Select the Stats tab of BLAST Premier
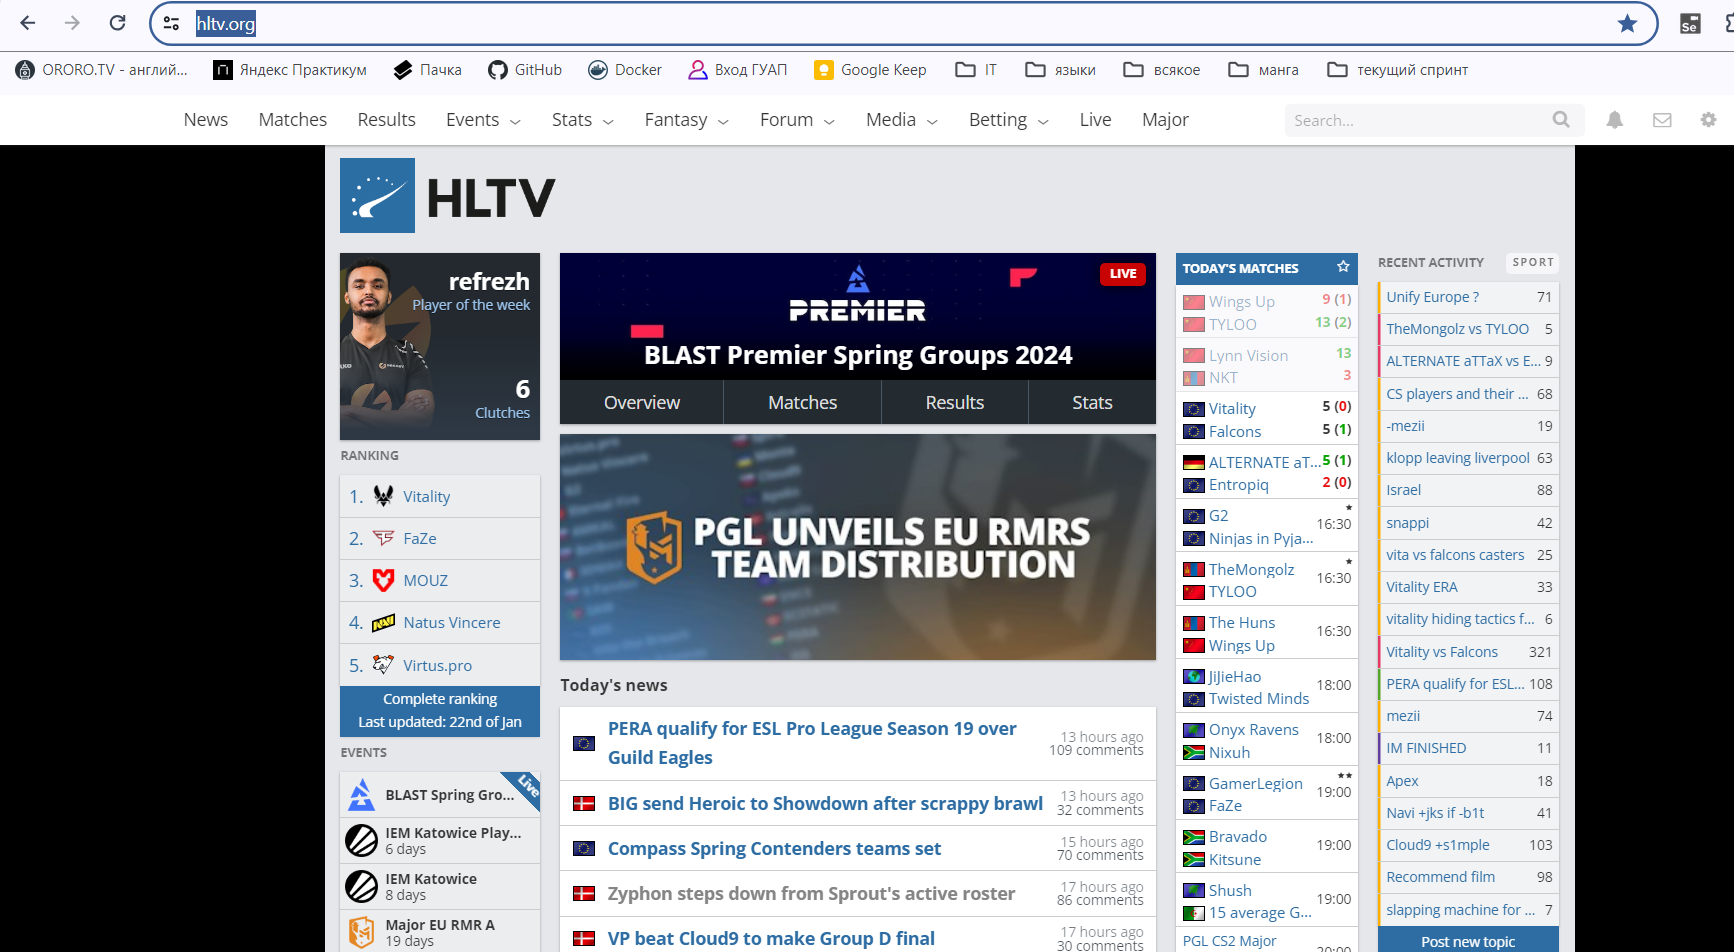Screen dimensions: 1734x952 (x=1092, y=402)
